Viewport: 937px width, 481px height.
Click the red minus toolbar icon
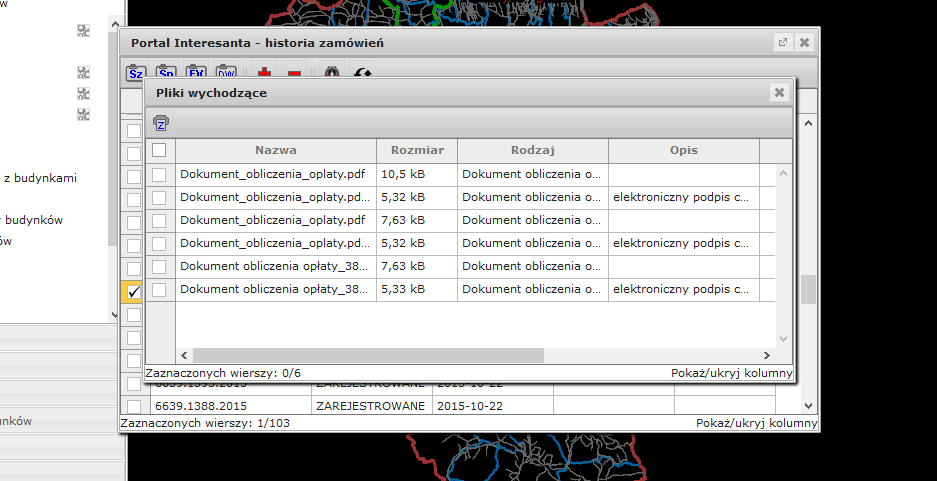coord(294,73)
